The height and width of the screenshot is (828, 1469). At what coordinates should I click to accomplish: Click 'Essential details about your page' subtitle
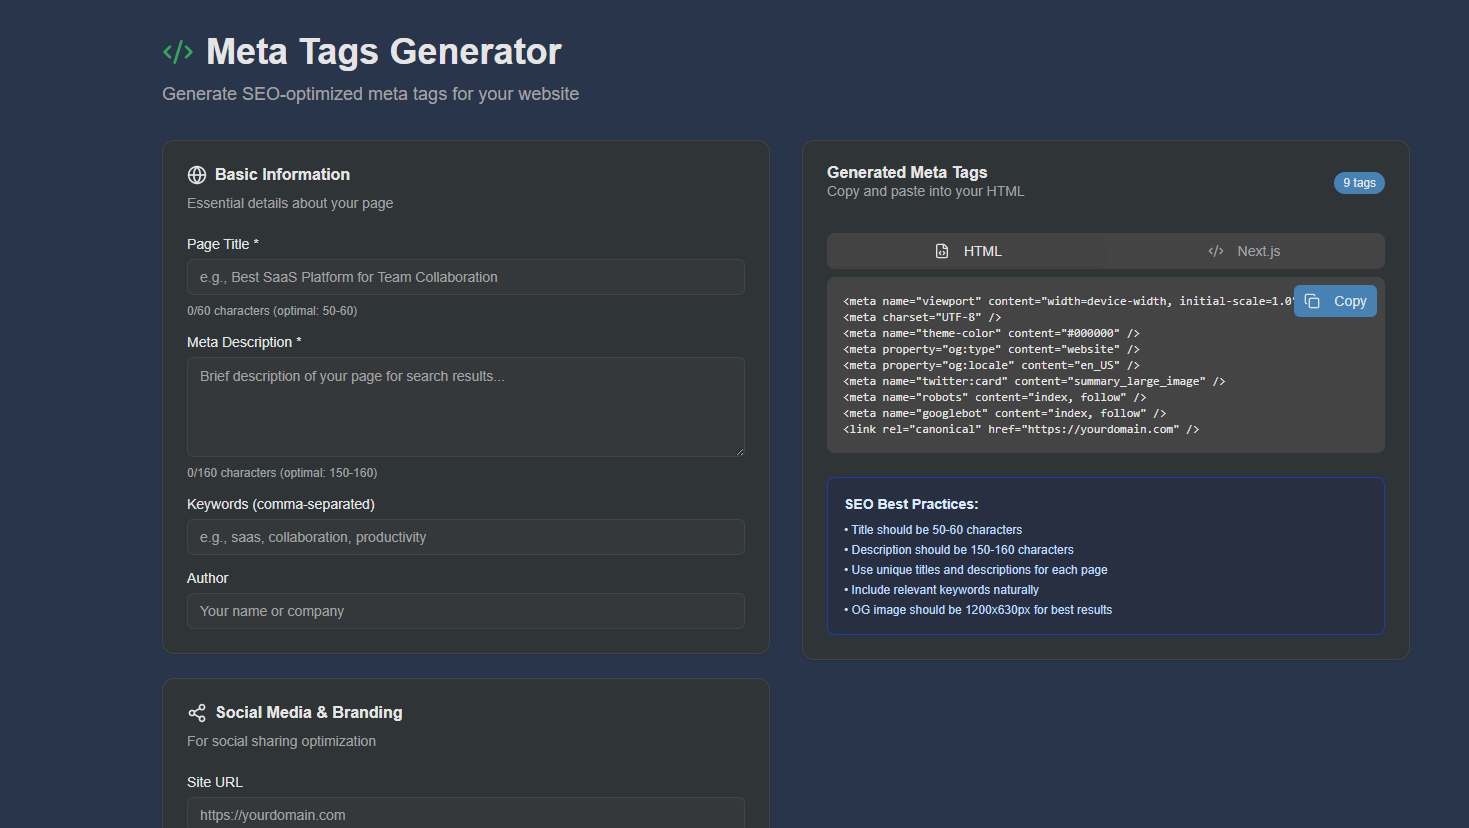point(290,203)
